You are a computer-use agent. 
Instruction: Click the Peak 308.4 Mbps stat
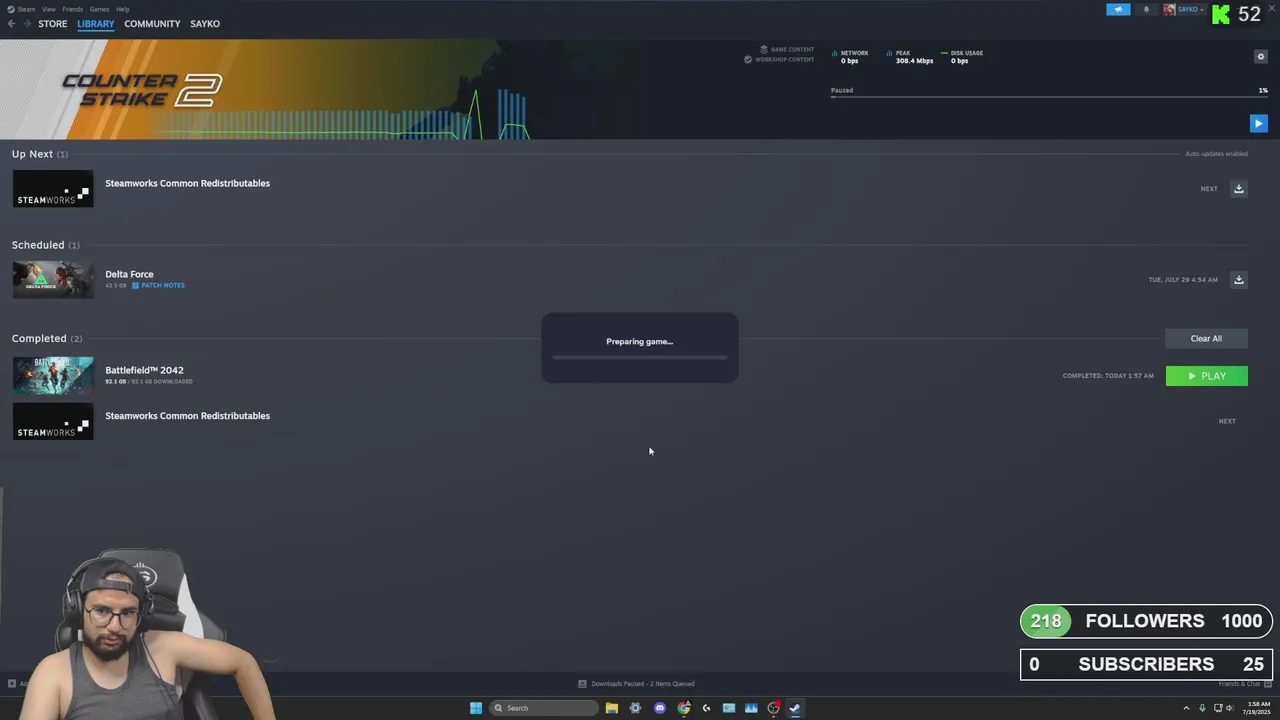pyautogui.click(x=910, y=57)
